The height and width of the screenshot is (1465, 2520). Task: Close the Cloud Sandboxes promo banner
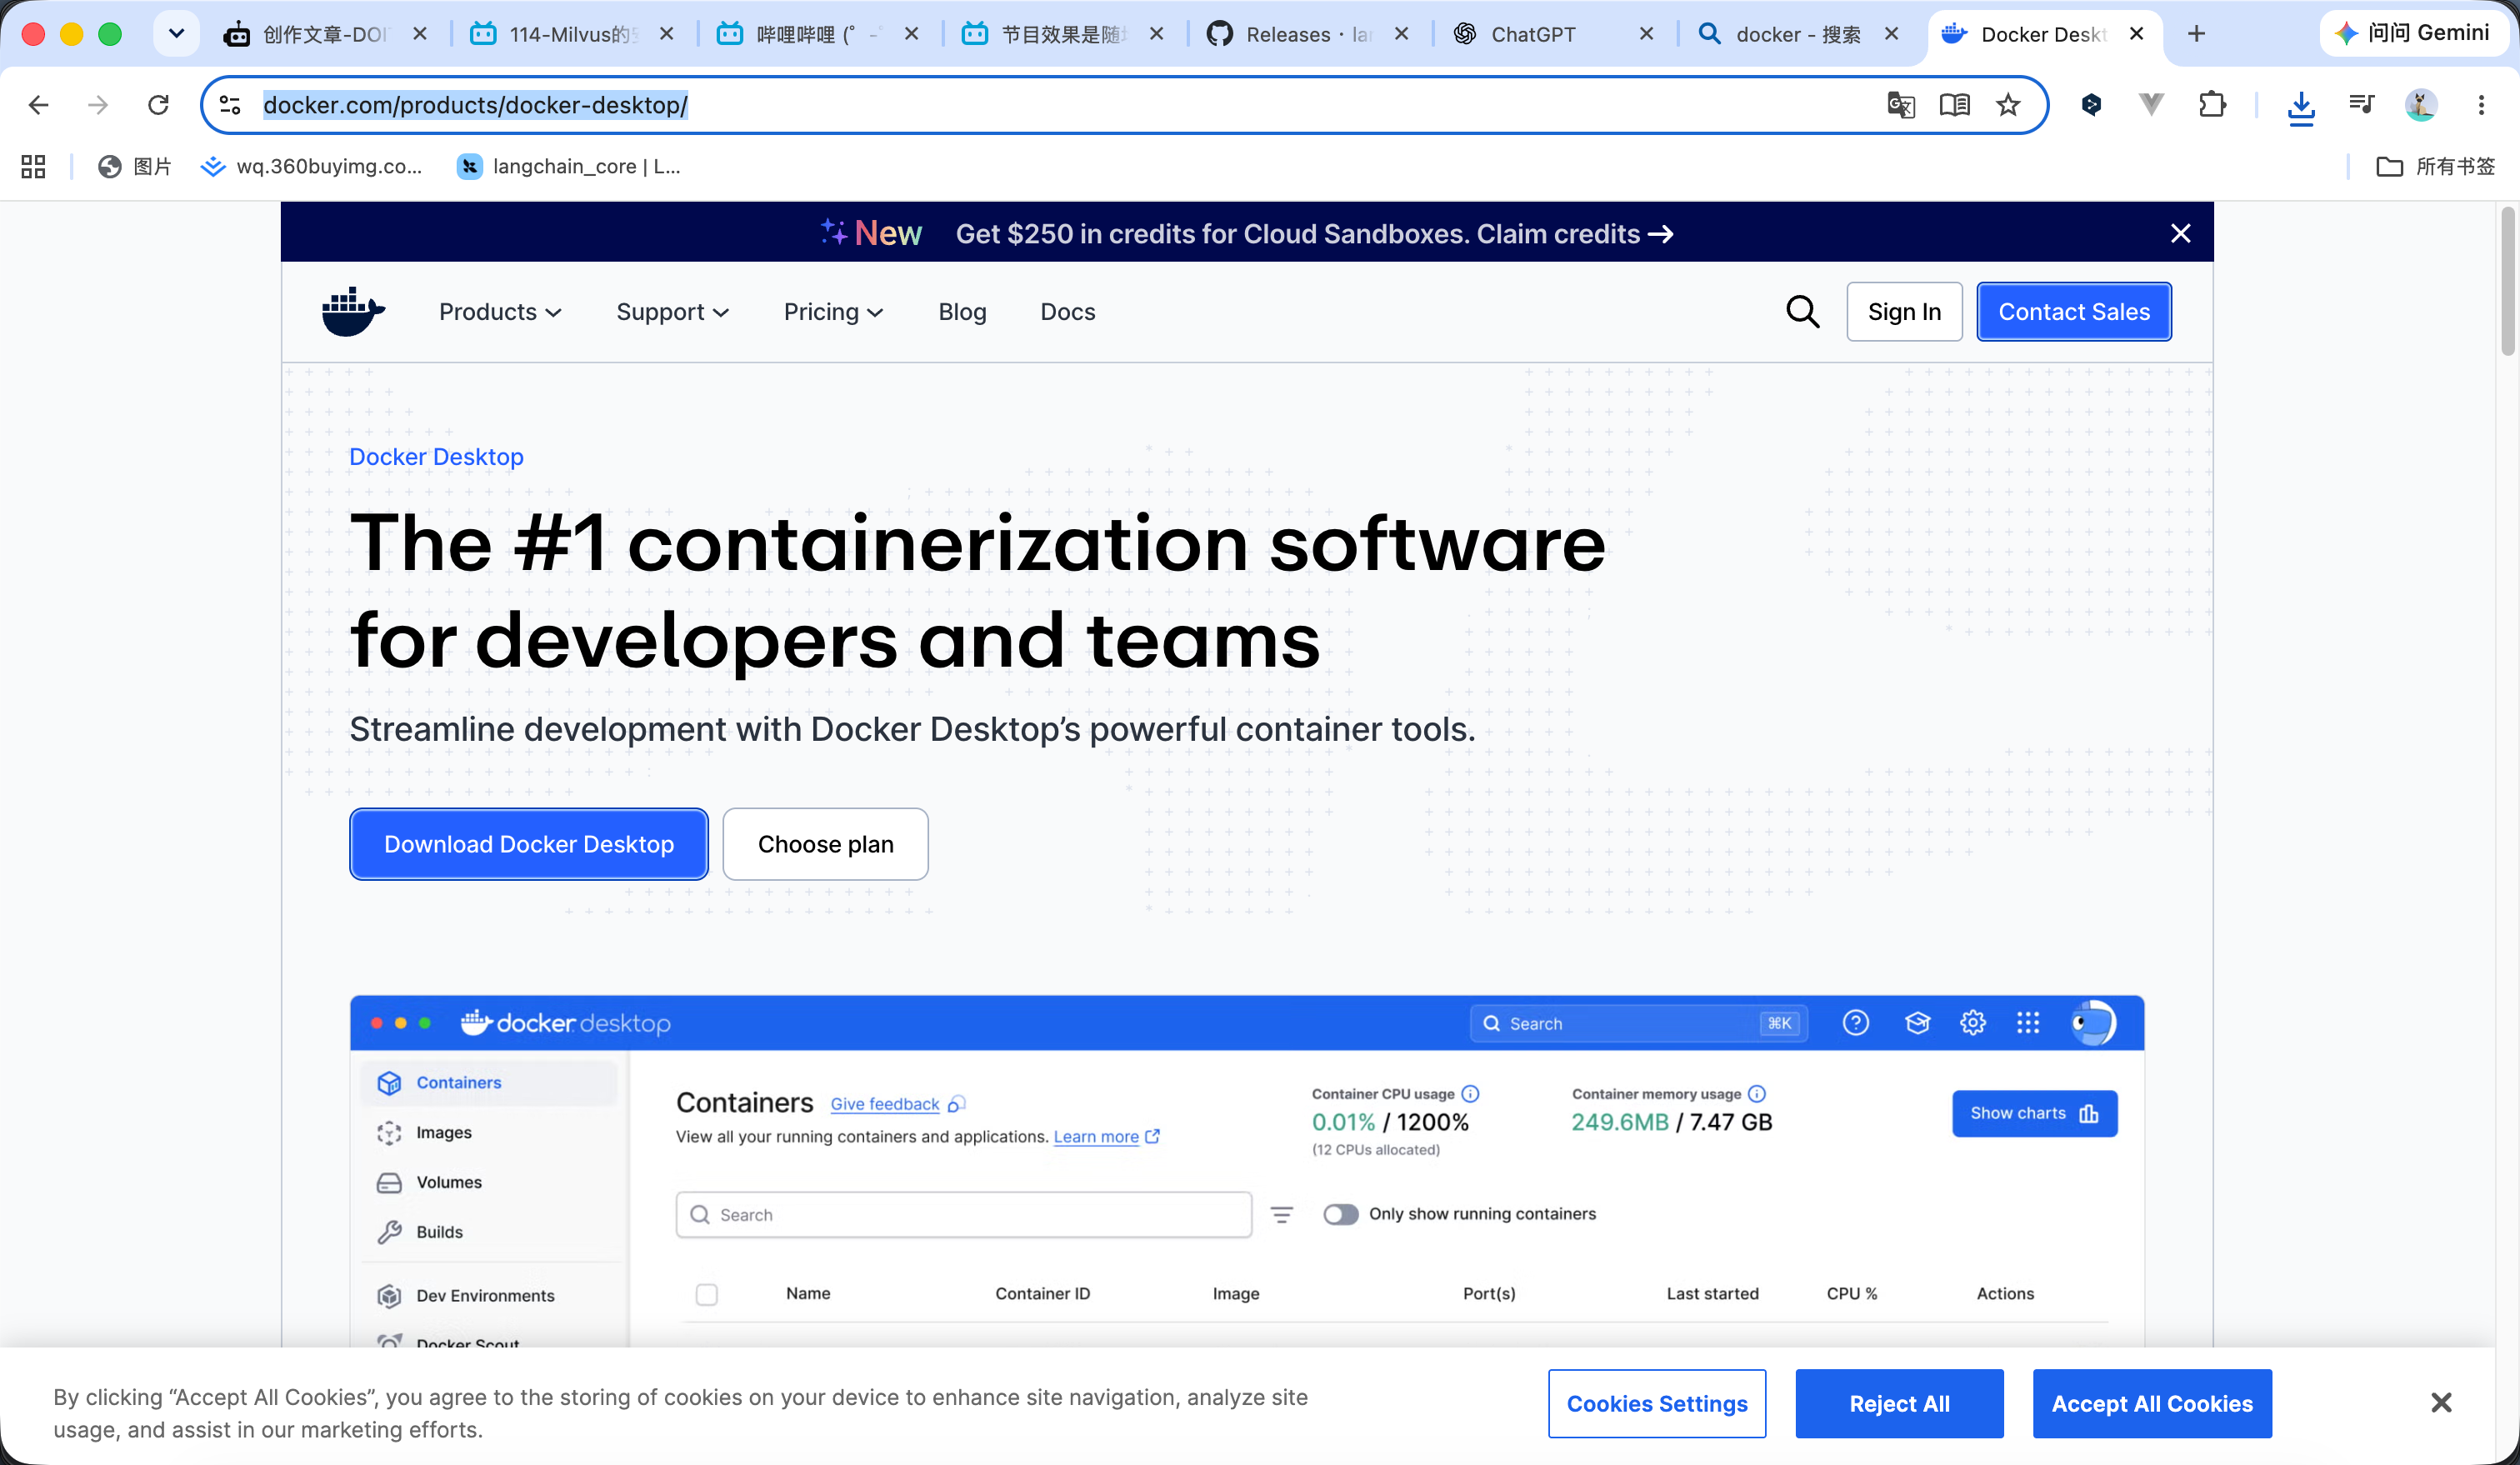tap(2181, 233)
